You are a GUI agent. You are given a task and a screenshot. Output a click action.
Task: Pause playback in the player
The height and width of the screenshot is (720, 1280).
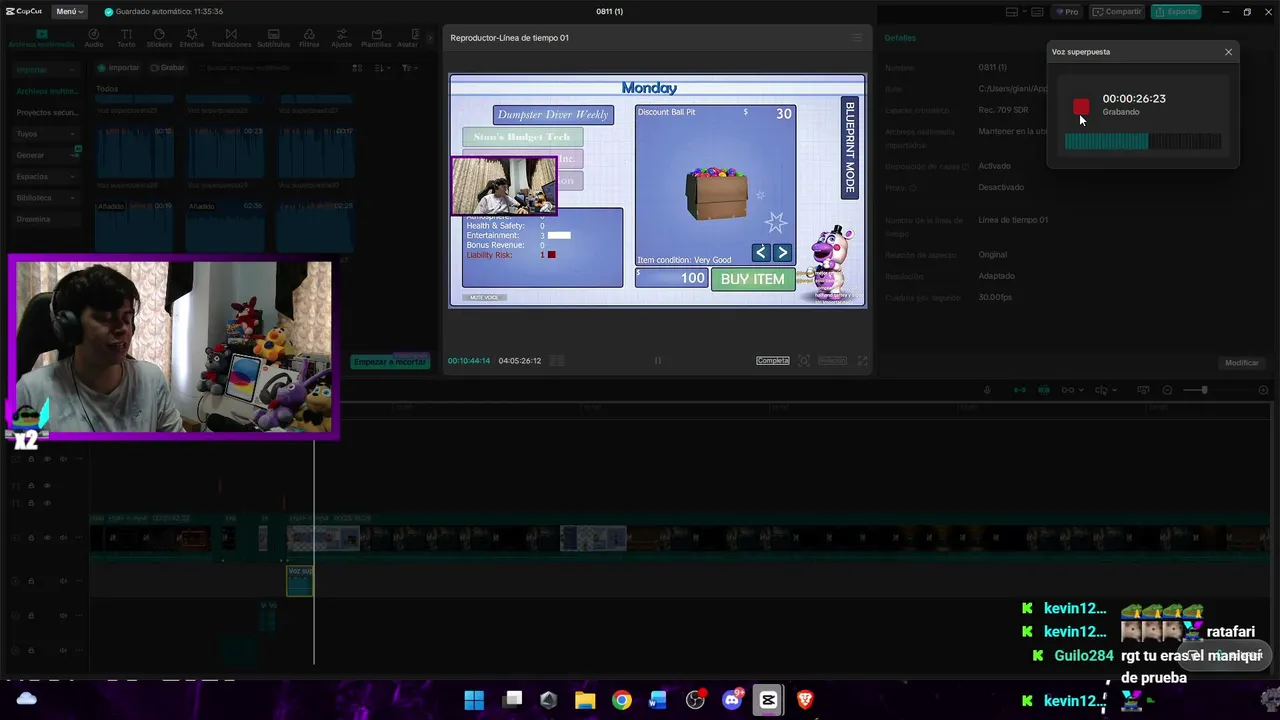(657, 361)
